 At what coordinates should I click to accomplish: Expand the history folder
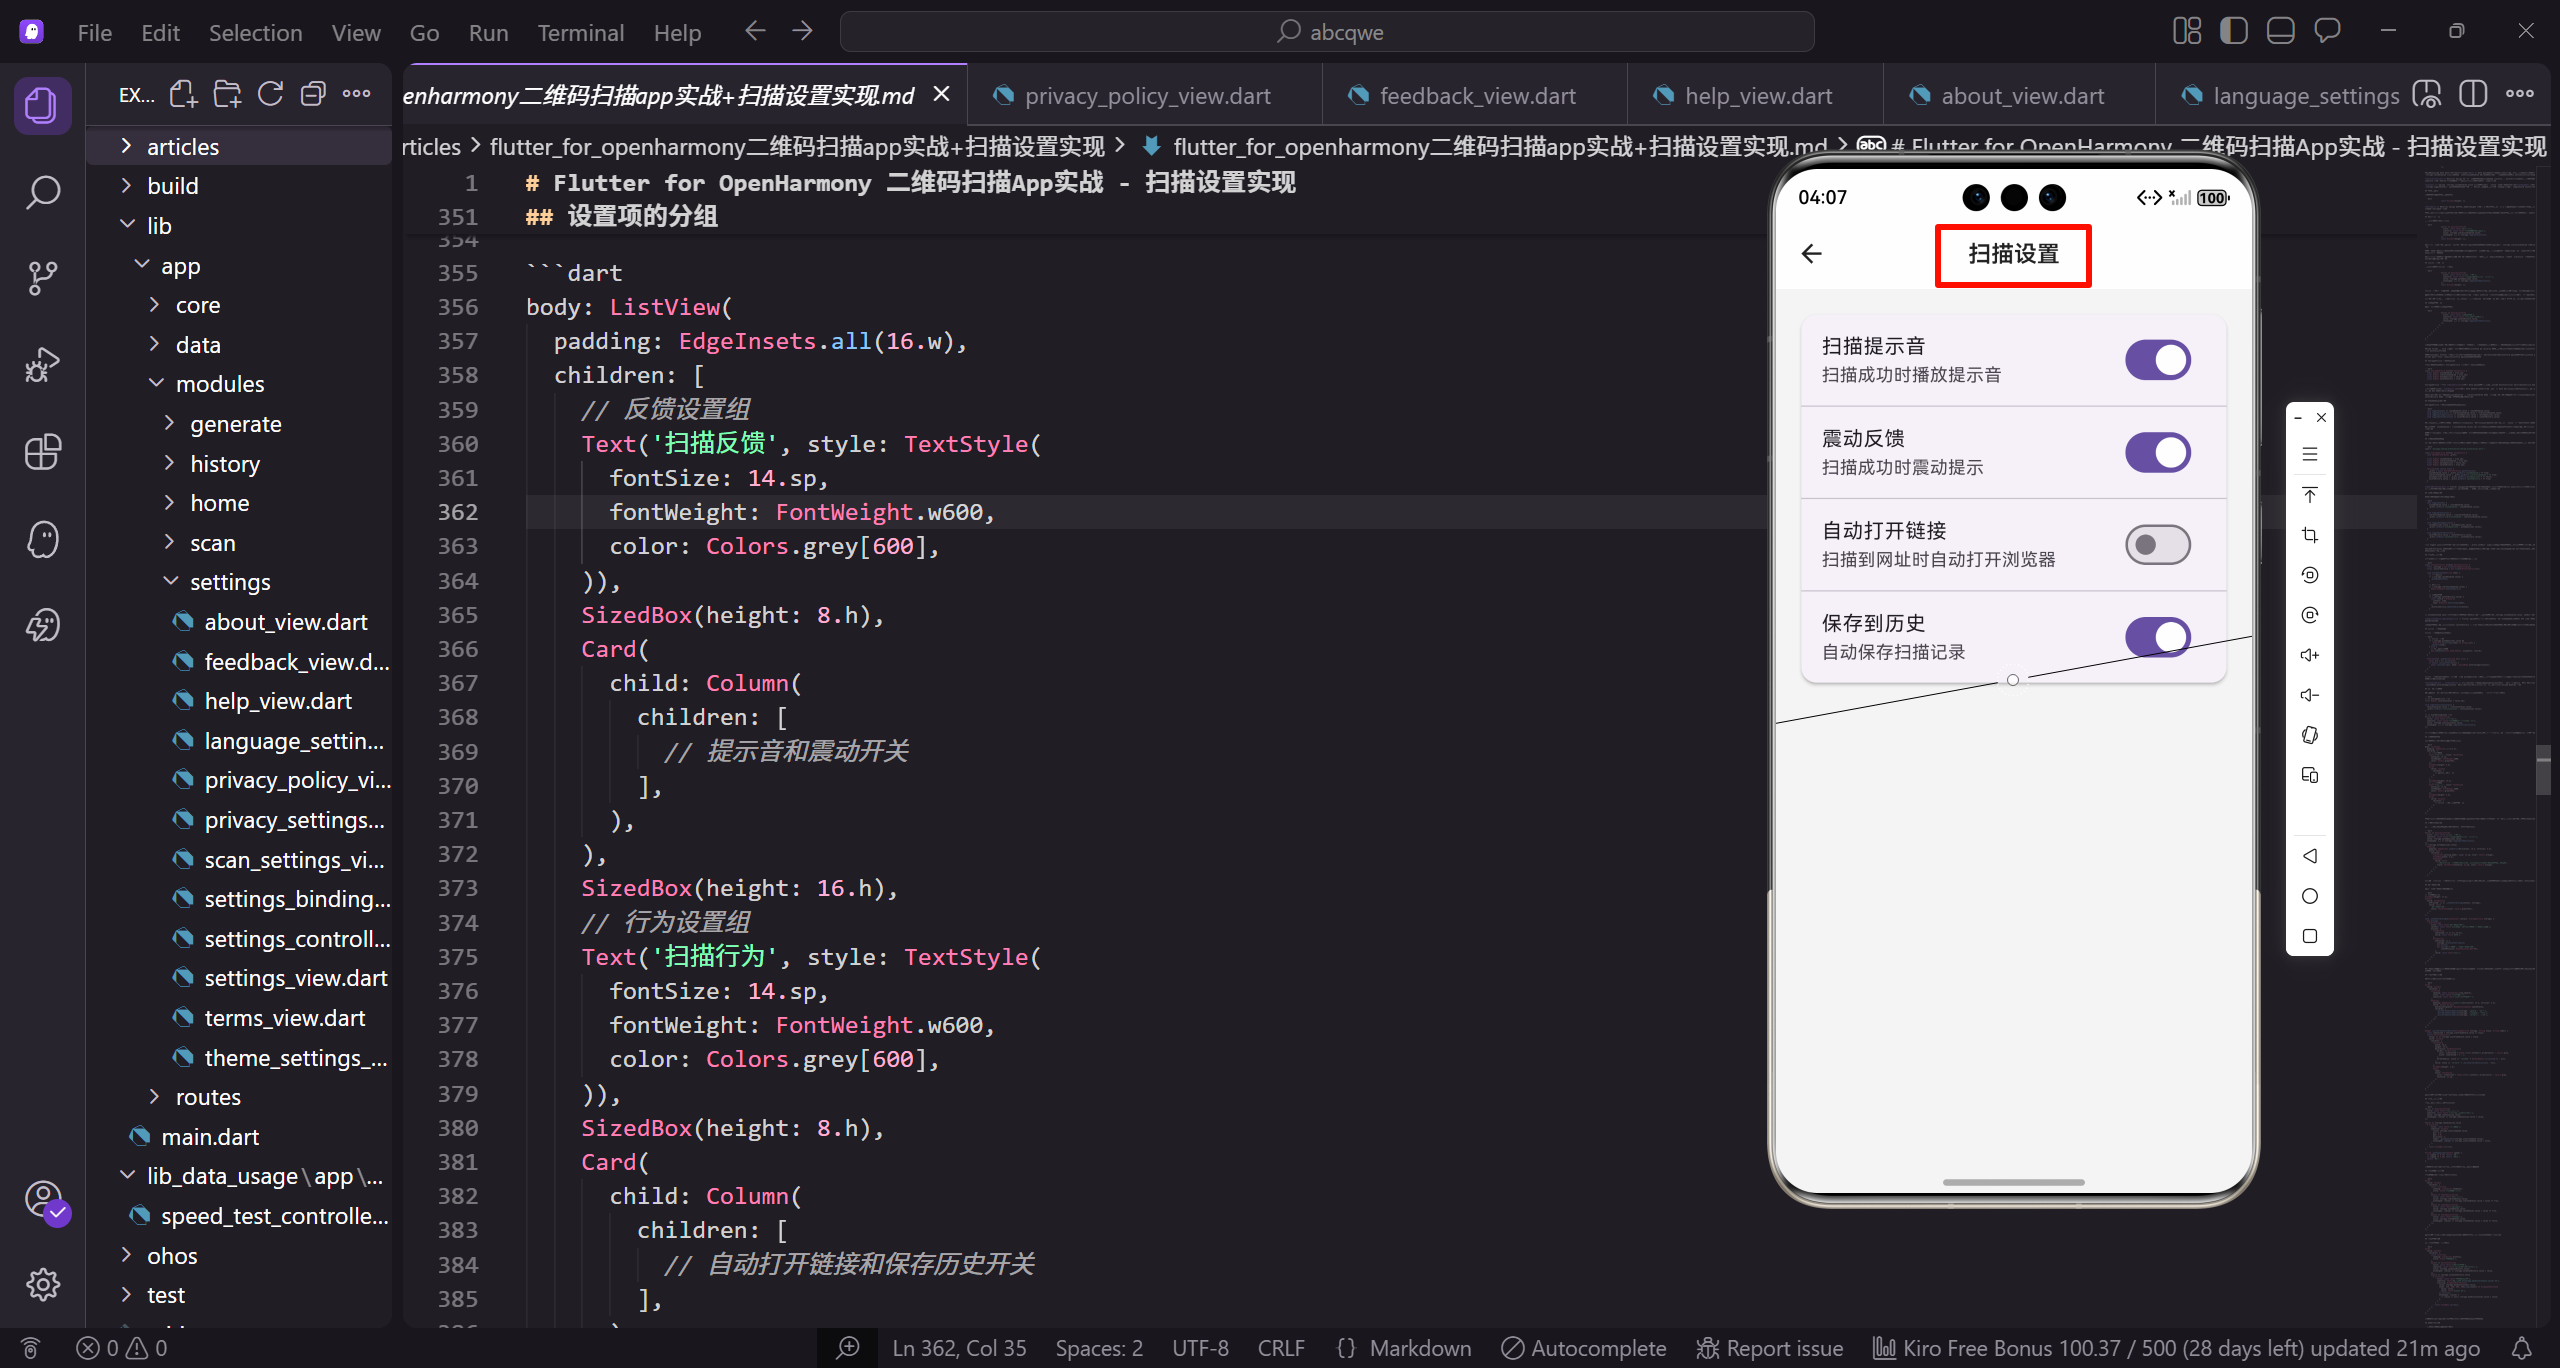(240, 464)
